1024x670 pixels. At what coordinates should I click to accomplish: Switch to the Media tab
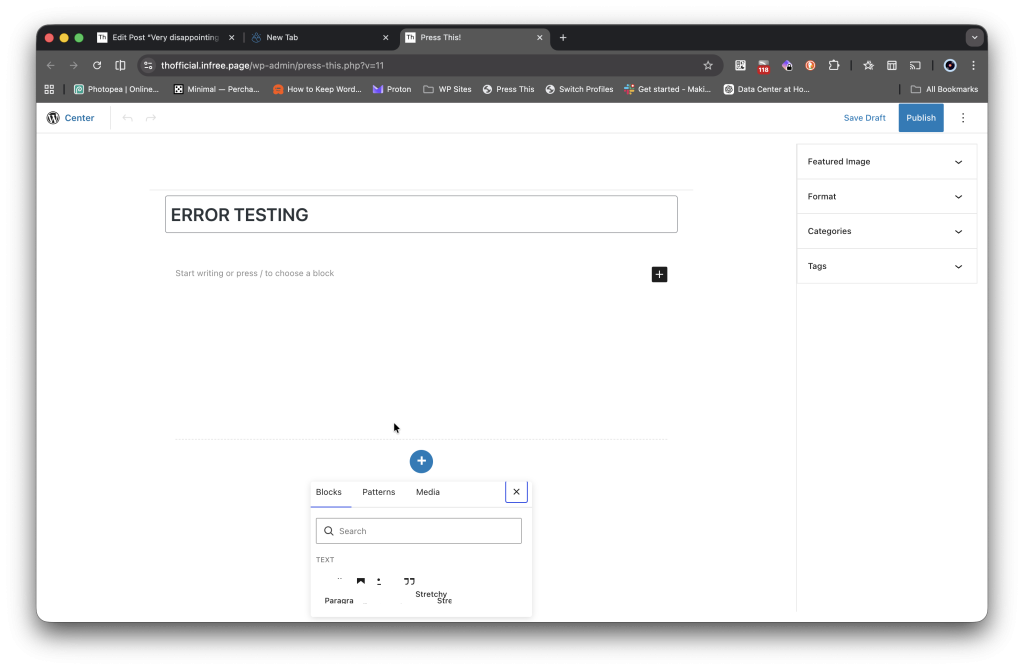click(427, 492)
